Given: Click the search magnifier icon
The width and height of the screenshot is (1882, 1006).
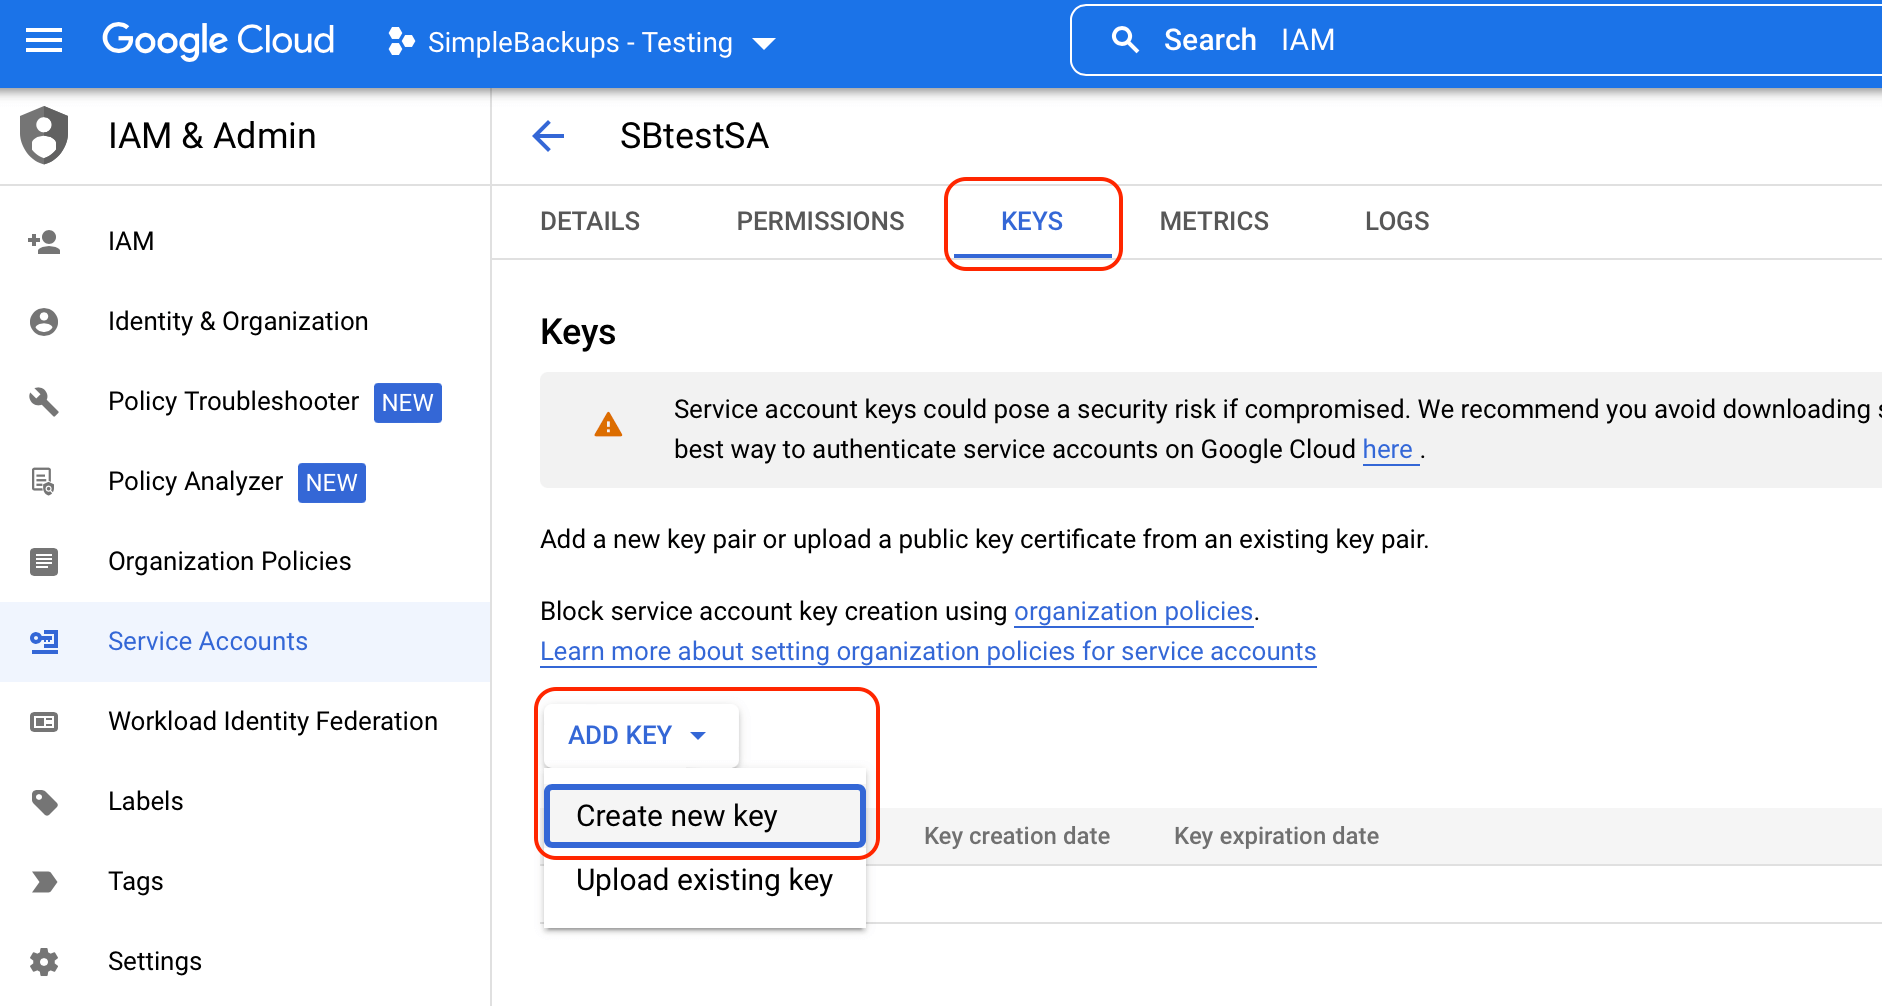Looking at the screenshot, I should (x=1125, y=40).
